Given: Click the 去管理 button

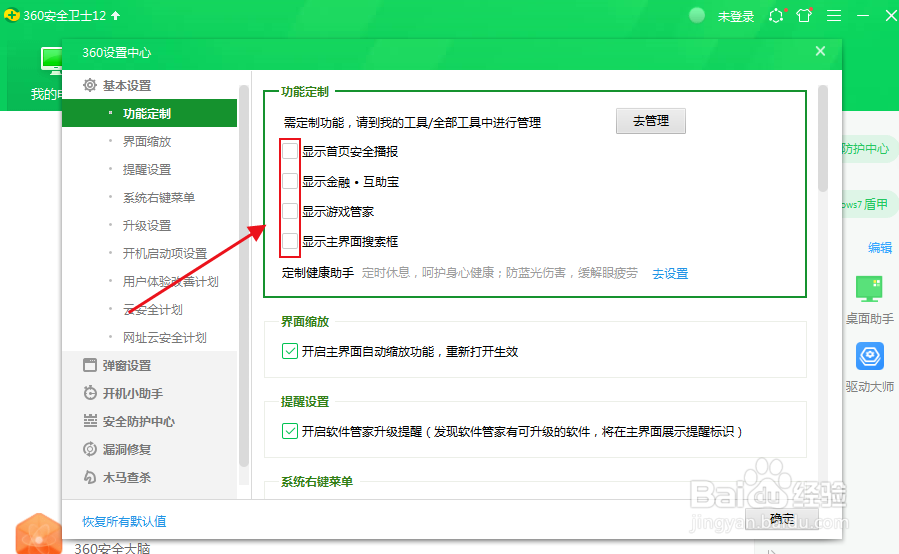Looking at the screenshot, I should (x=651, y=121).
